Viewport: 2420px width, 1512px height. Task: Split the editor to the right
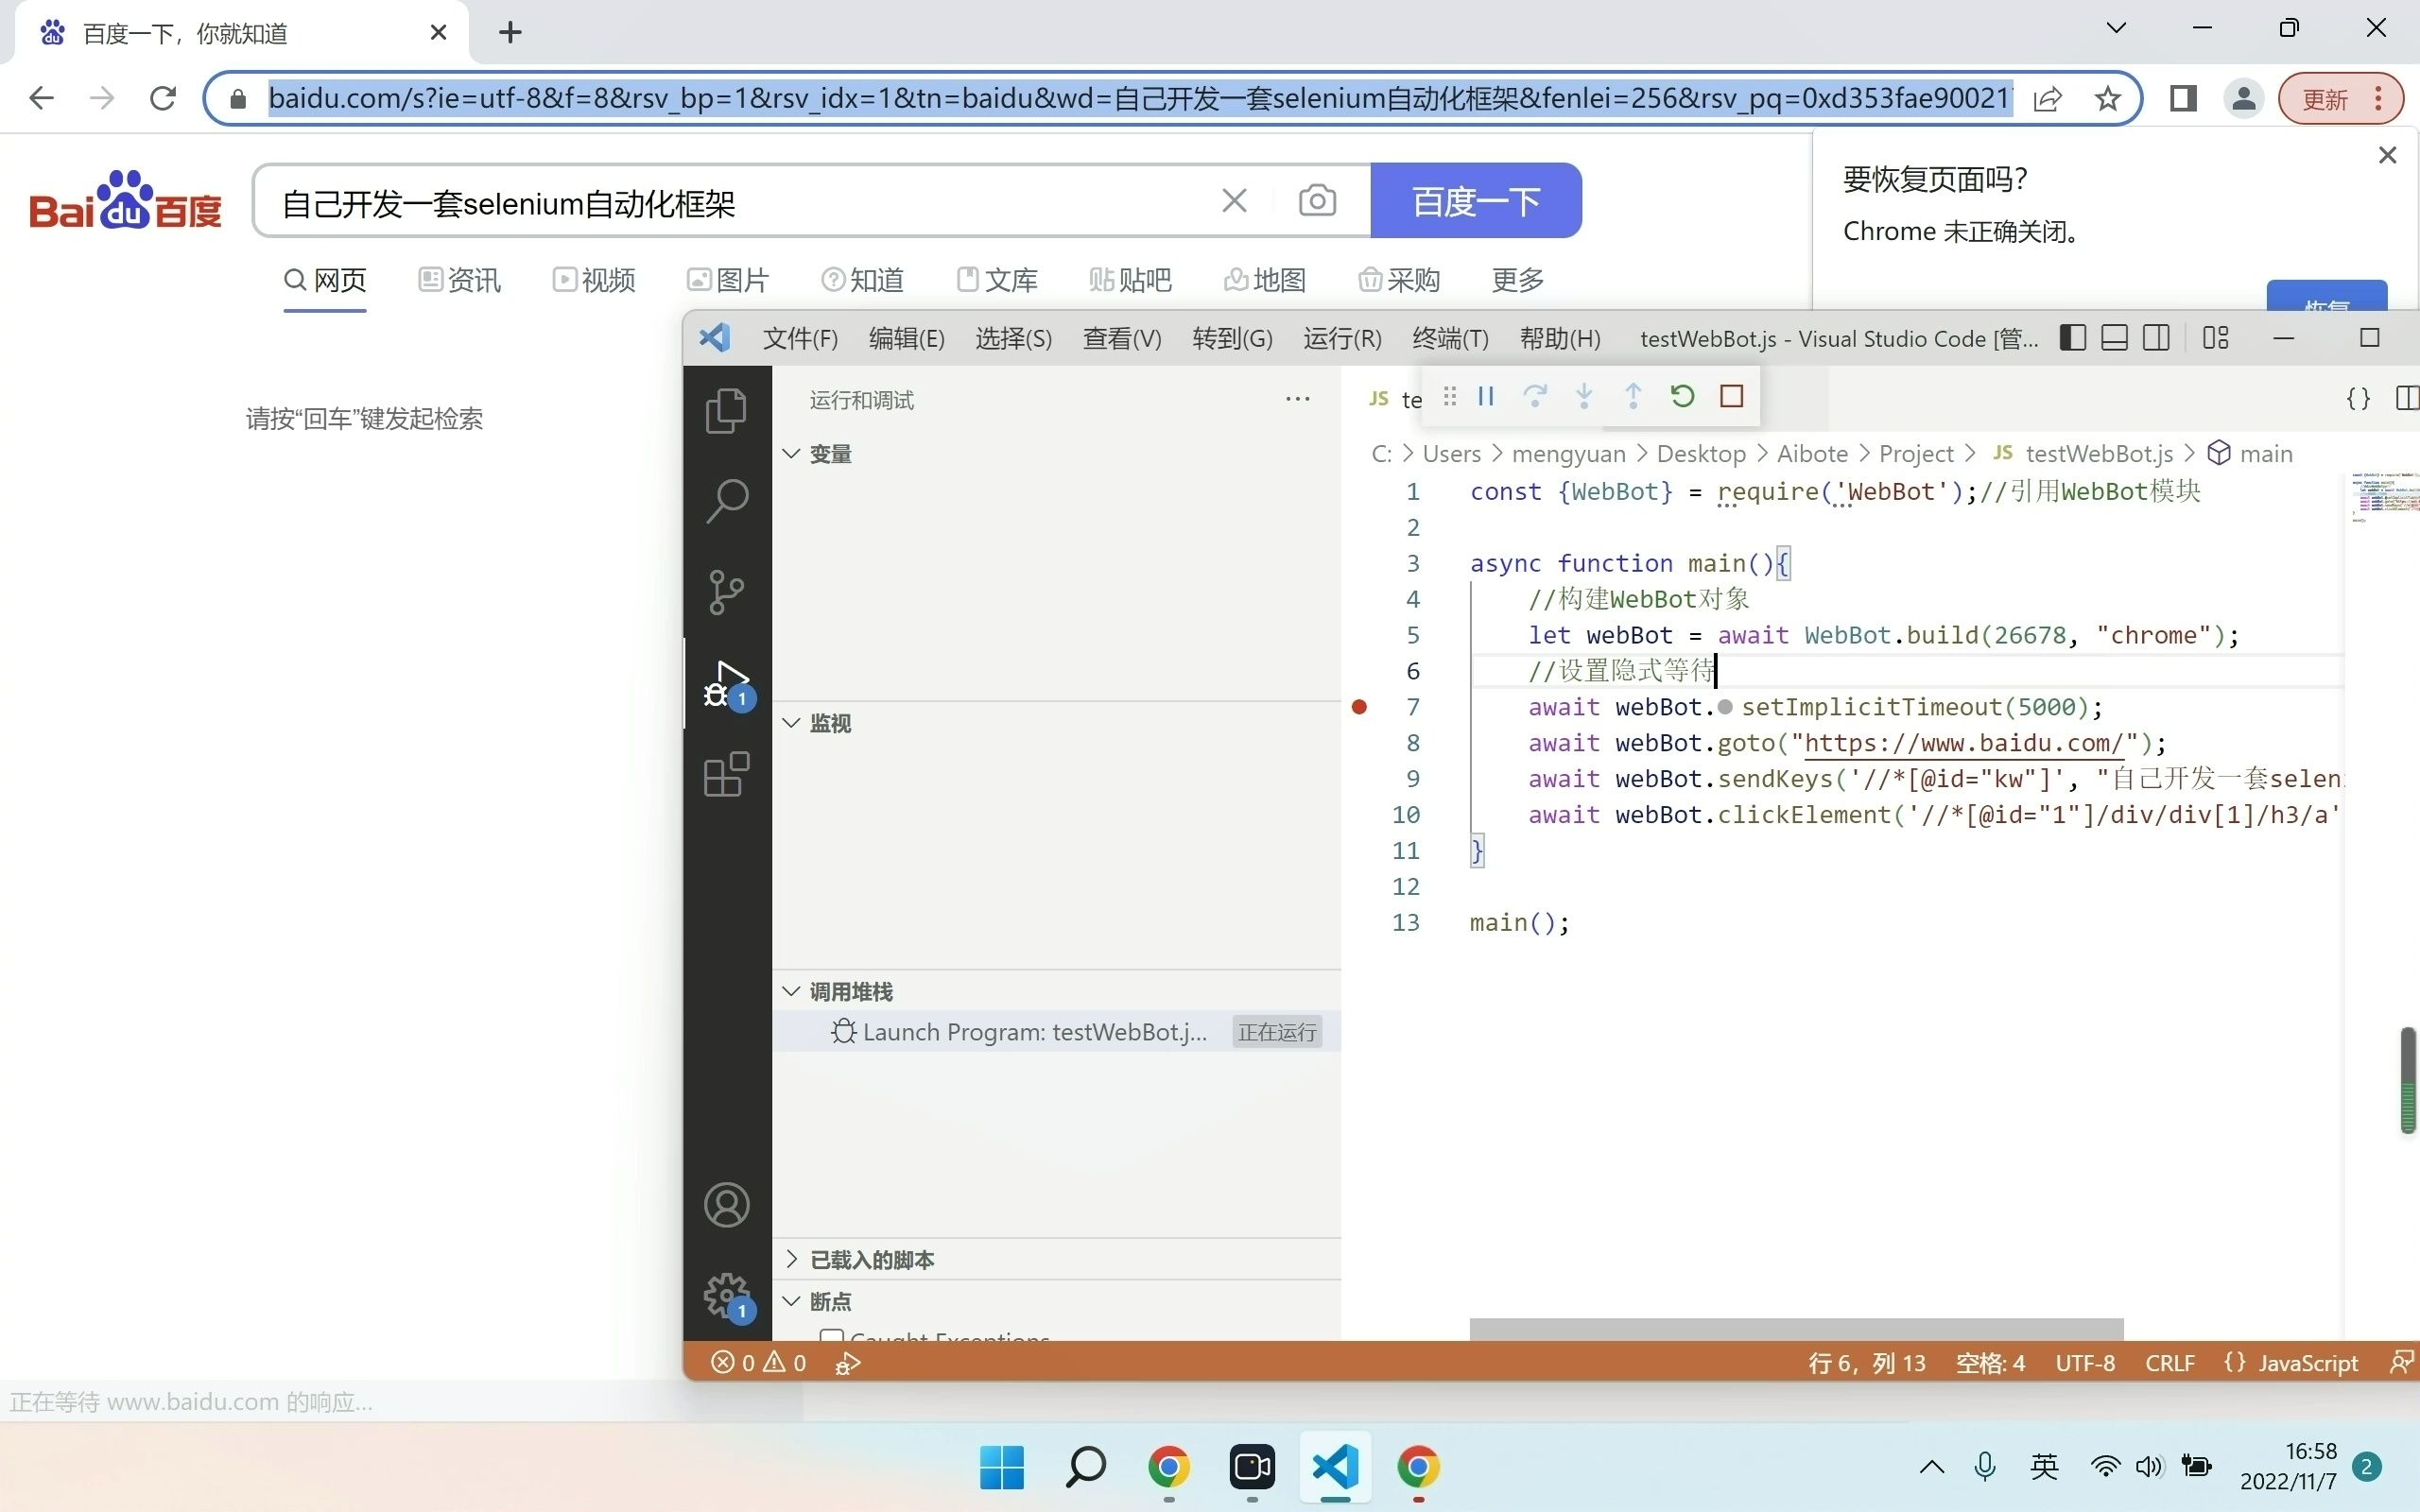coord(2408,398)
